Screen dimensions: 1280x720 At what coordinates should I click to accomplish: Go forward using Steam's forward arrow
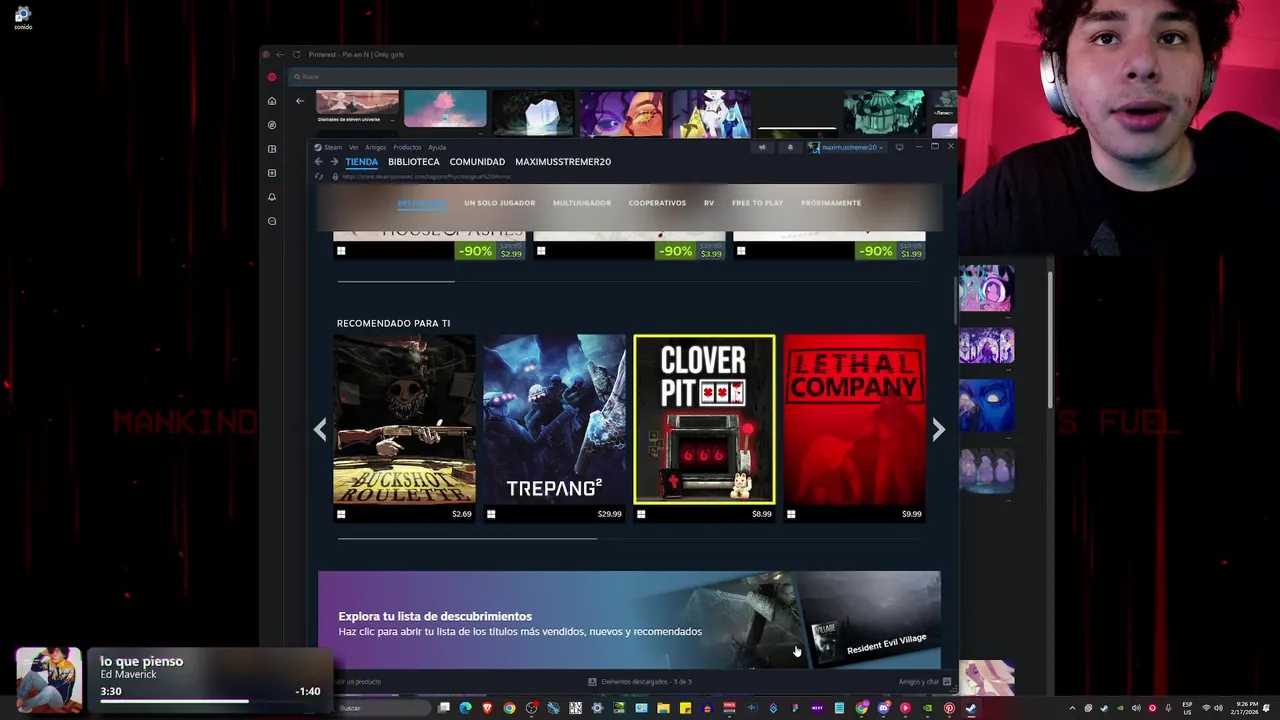coord(334,162)
